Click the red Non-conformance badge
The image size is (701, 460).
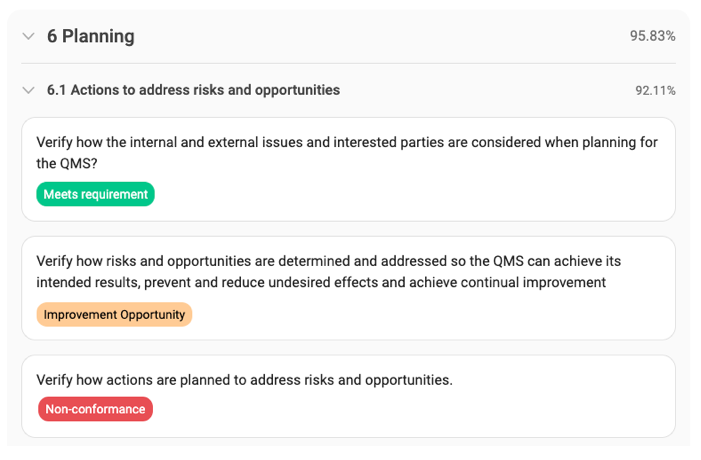(95, 409)
